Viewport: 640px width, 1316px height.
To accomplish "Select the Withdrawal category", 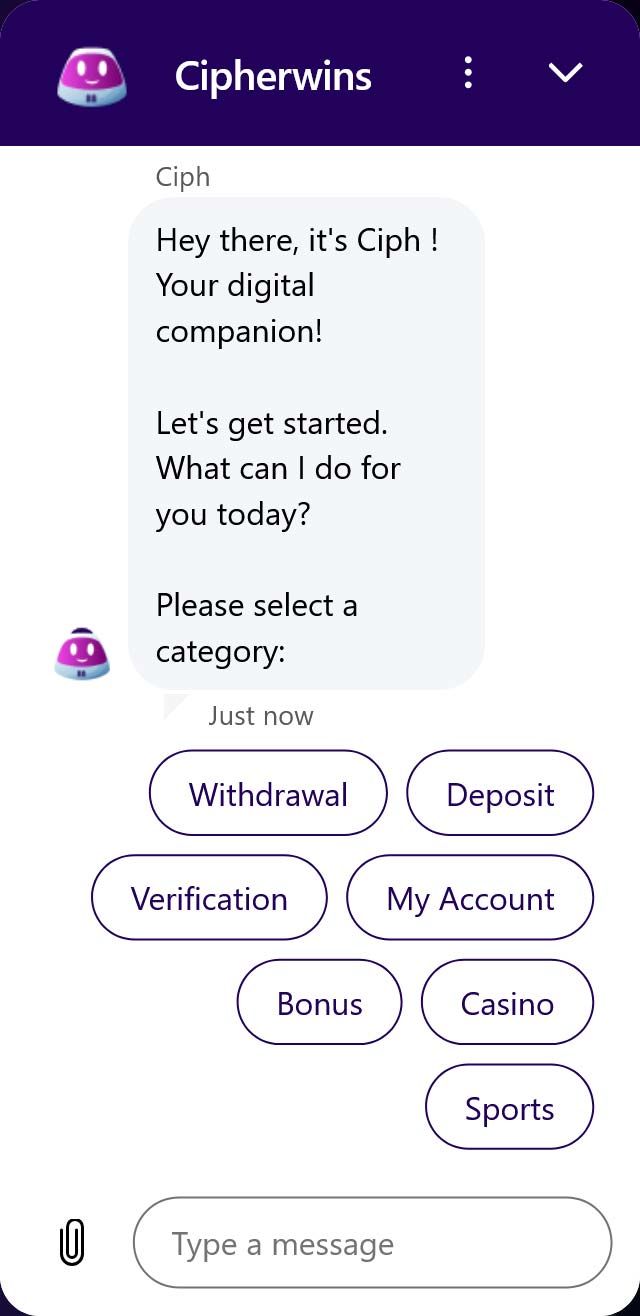I will pos(268,794).
